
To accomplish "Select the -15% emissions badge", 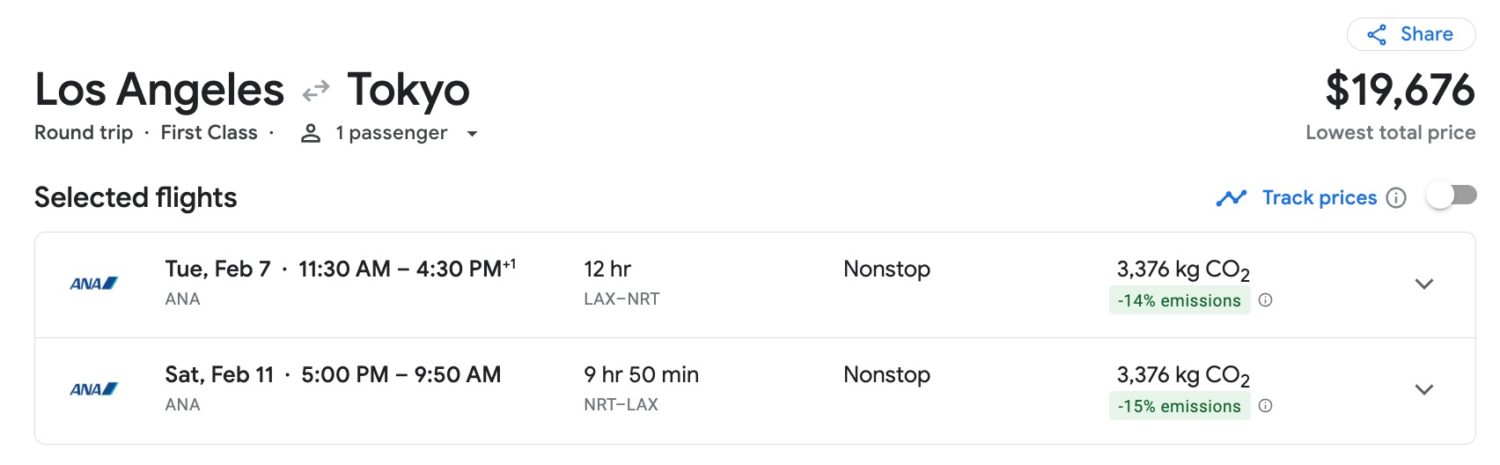I will click(1179, 406).
